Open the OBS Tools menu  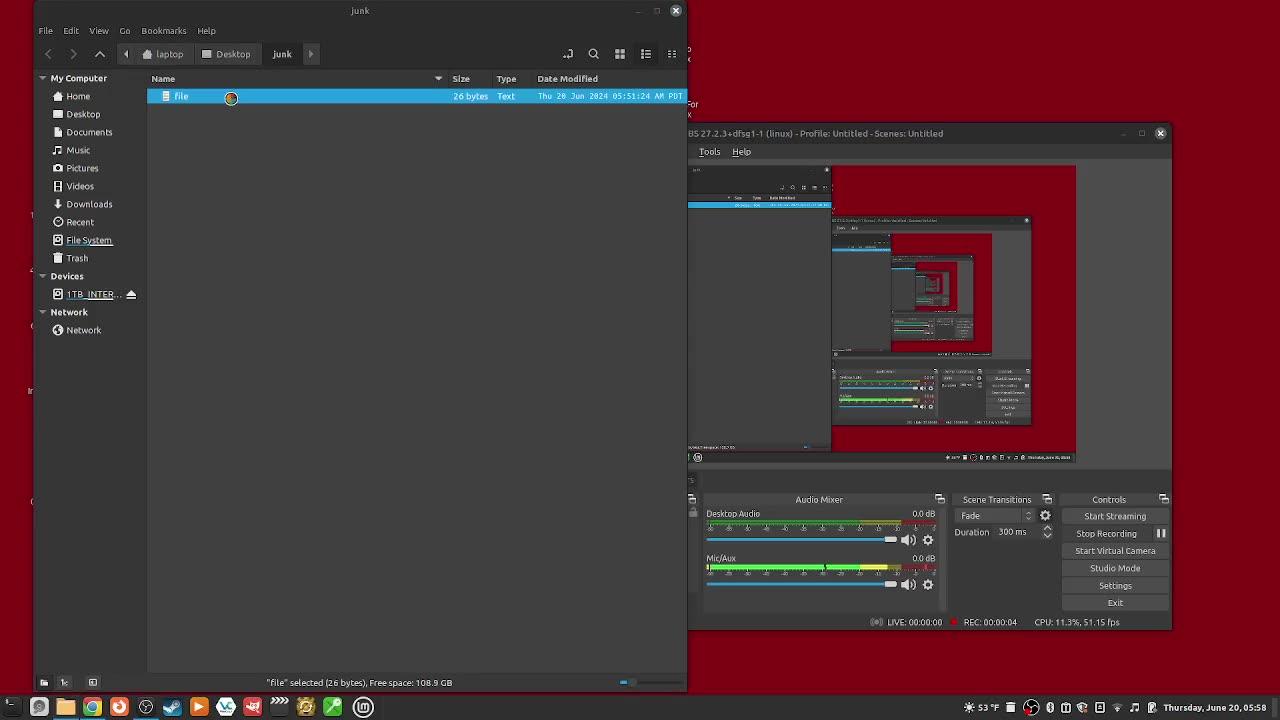click(710, 152)
